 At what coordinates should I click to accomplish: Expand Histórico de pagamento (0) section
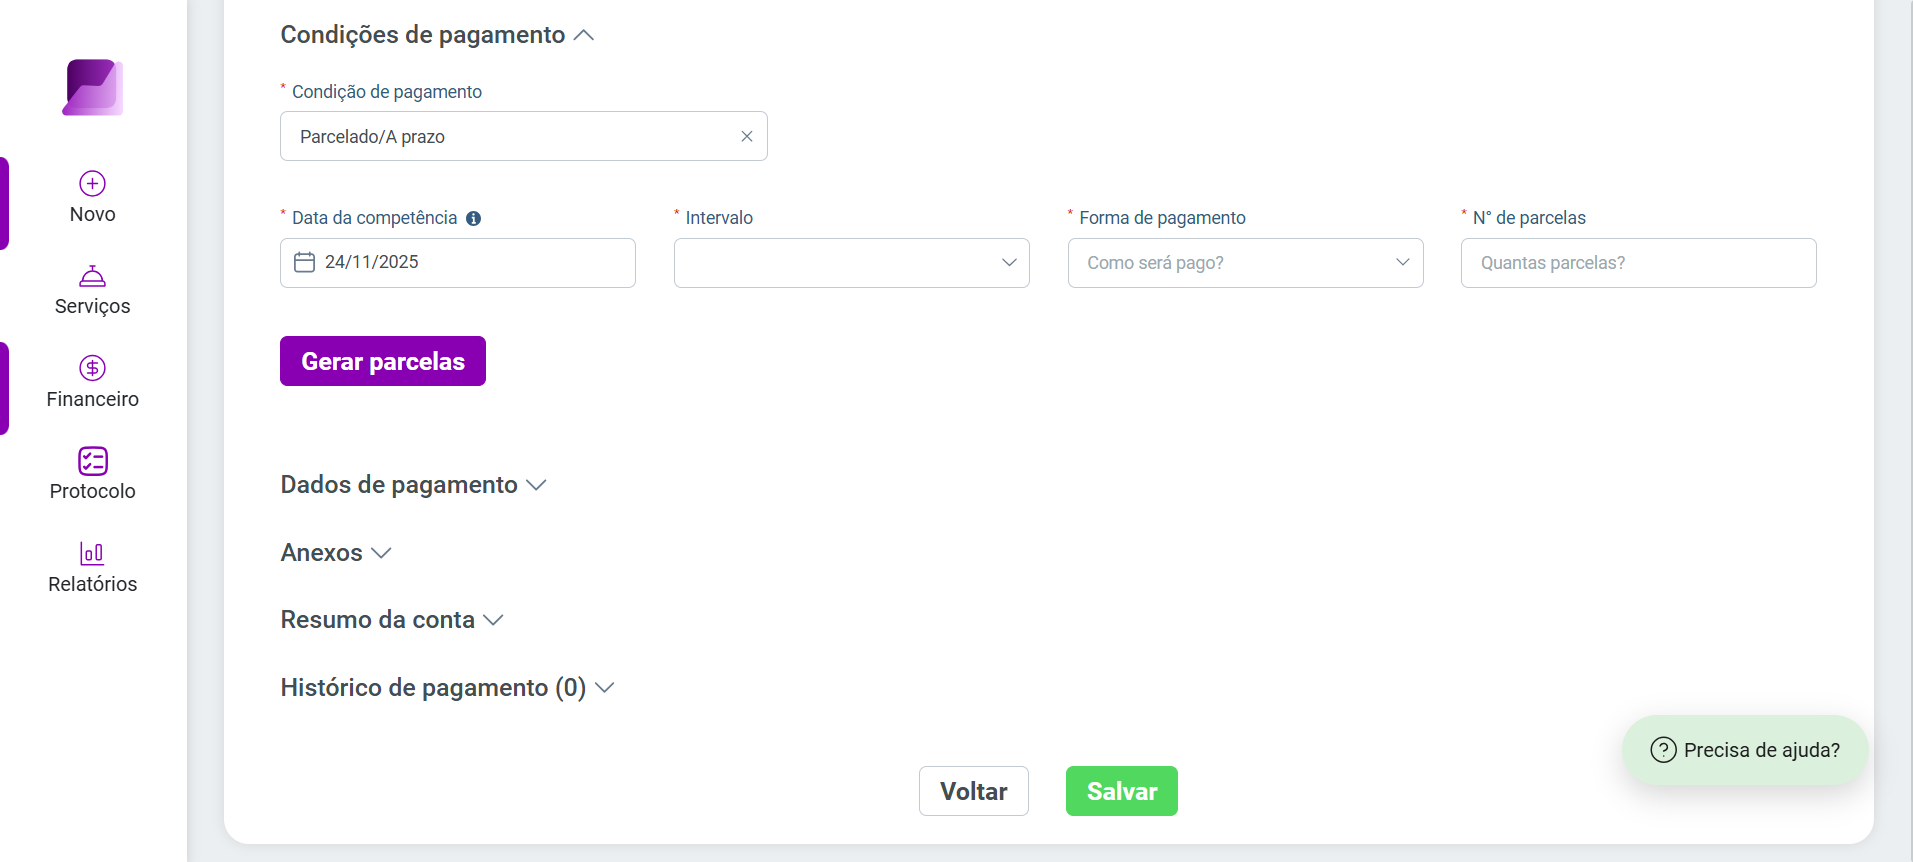(x=447, y=688)
